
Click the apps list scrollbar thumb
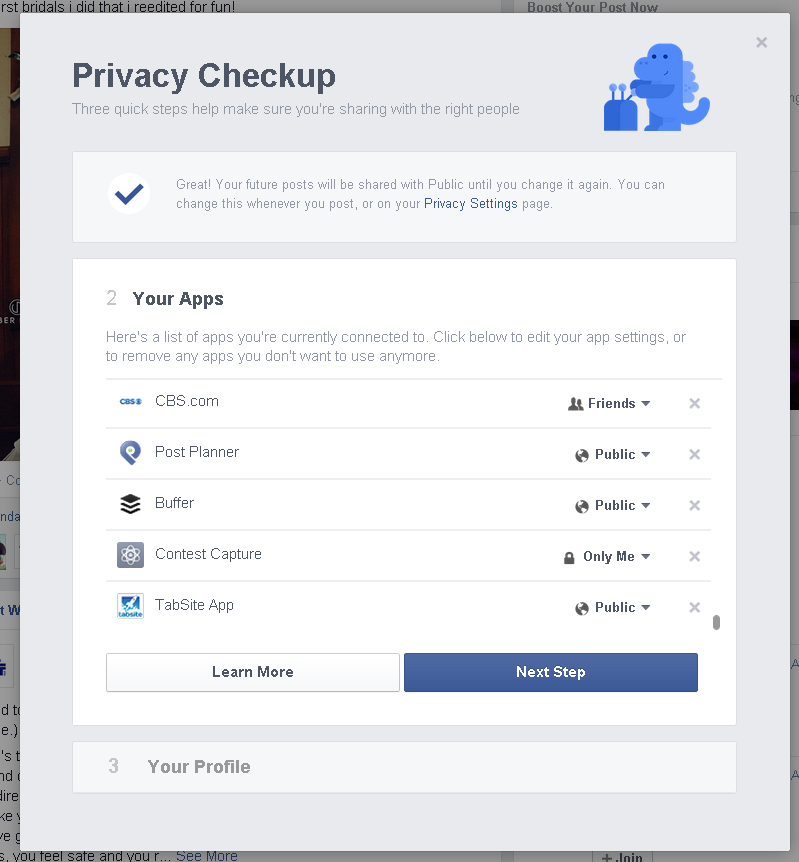[x=716, y=622]
